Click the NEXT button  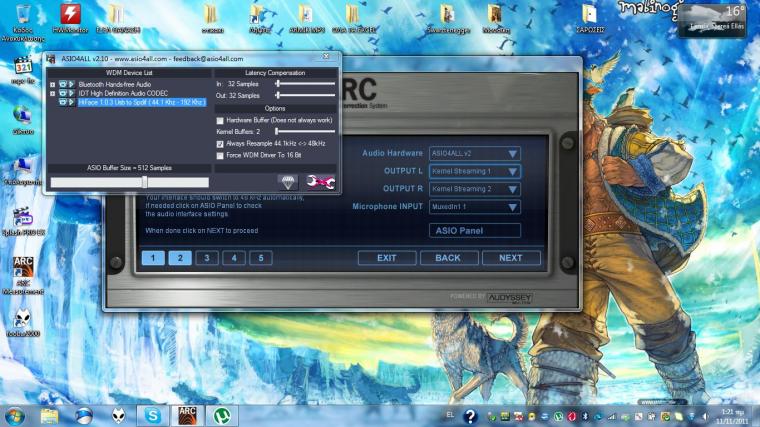[x=510, y=257]
